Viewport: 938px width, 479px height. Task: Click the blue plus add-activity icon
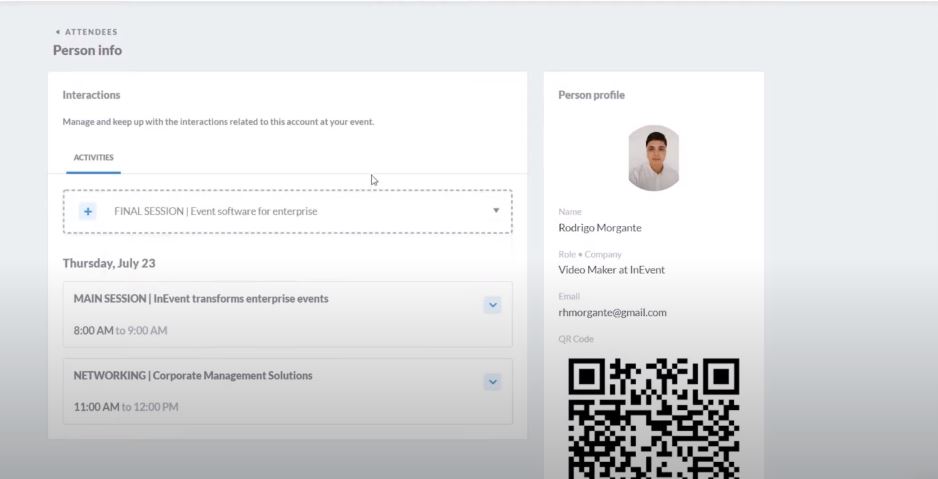point(87,211)
